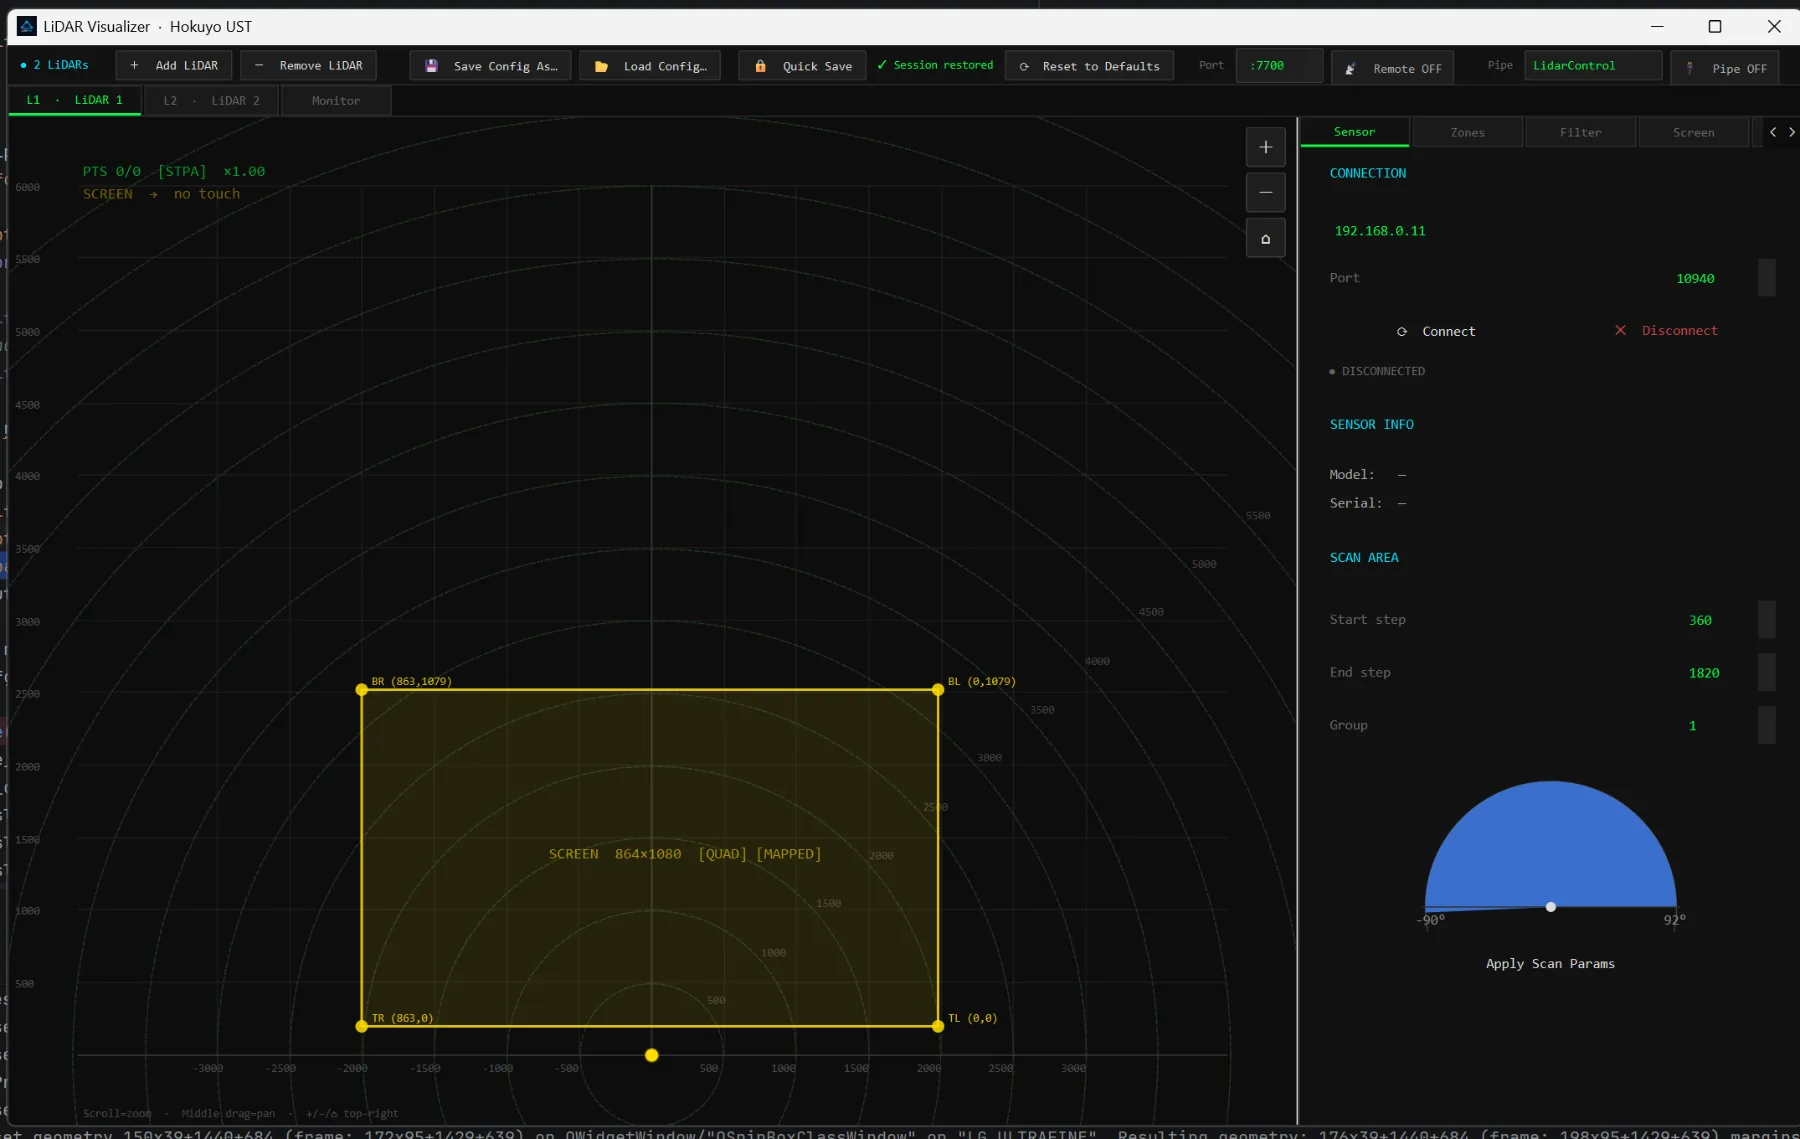Screen dimensions: 1800x1139
Task: Click the Load Config folder icon
Action: (x=601, y=66)
